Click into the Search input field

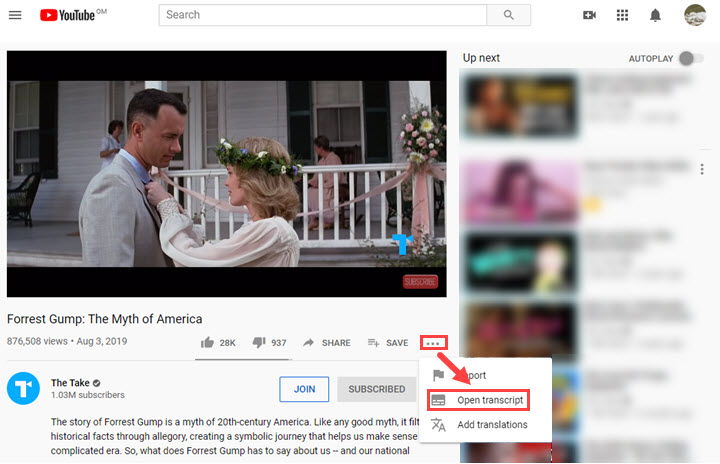point(322,15)
